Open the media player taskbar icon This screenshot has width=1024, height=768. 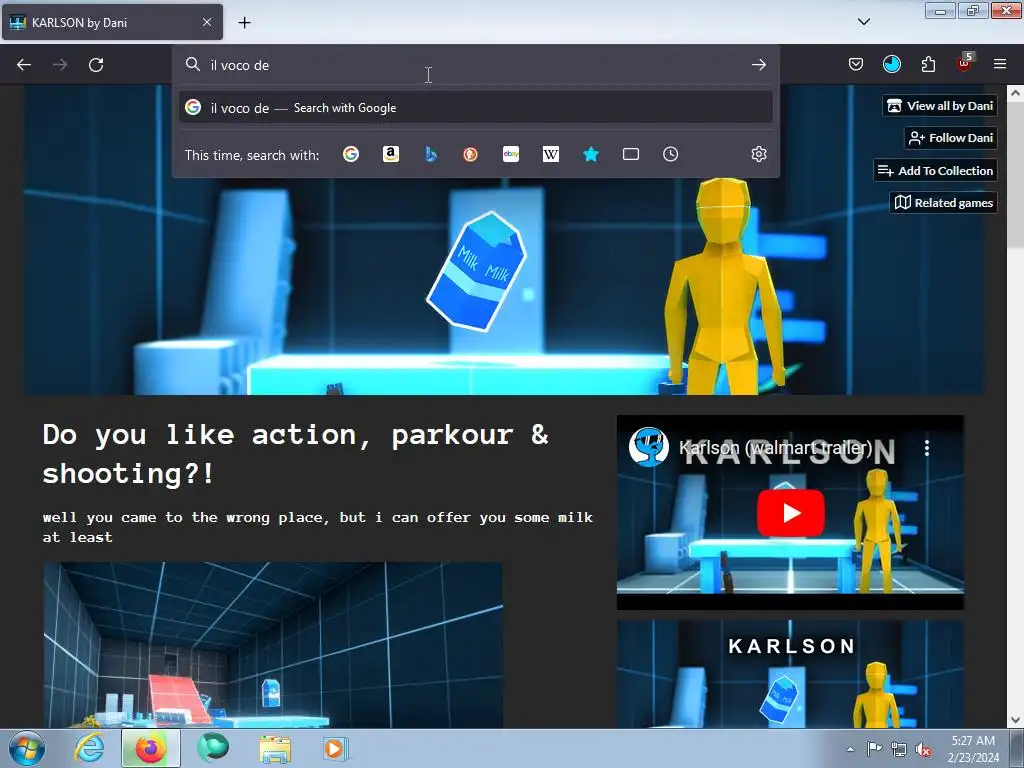pos(336,748)
